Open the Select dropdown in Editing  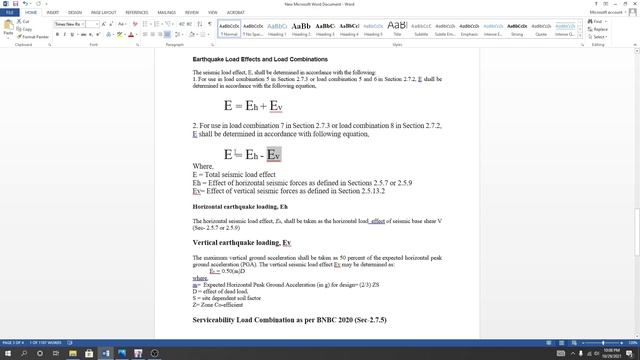(598, 37)
